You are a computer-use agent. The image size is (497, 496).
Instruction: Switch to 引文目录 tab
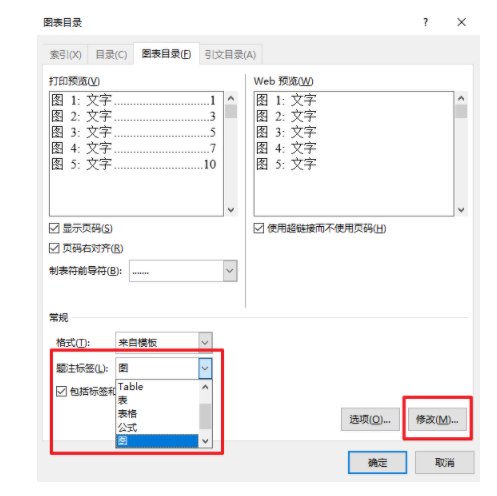230,54
